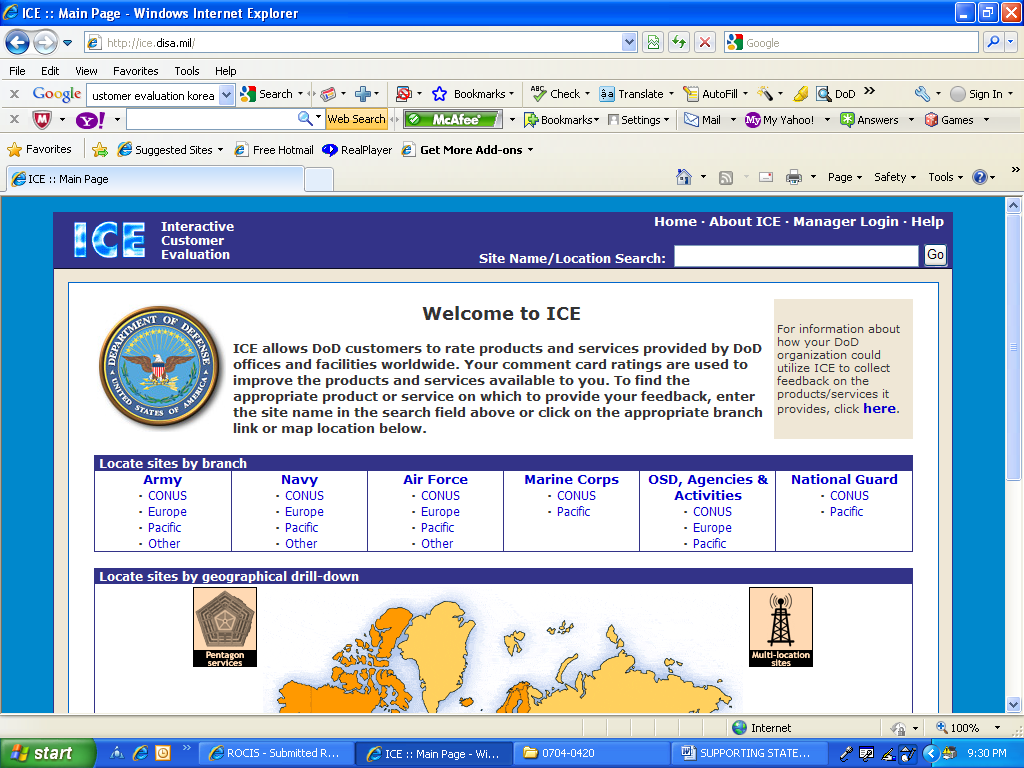Open the Tools menu in menu bar

point(187,71)
